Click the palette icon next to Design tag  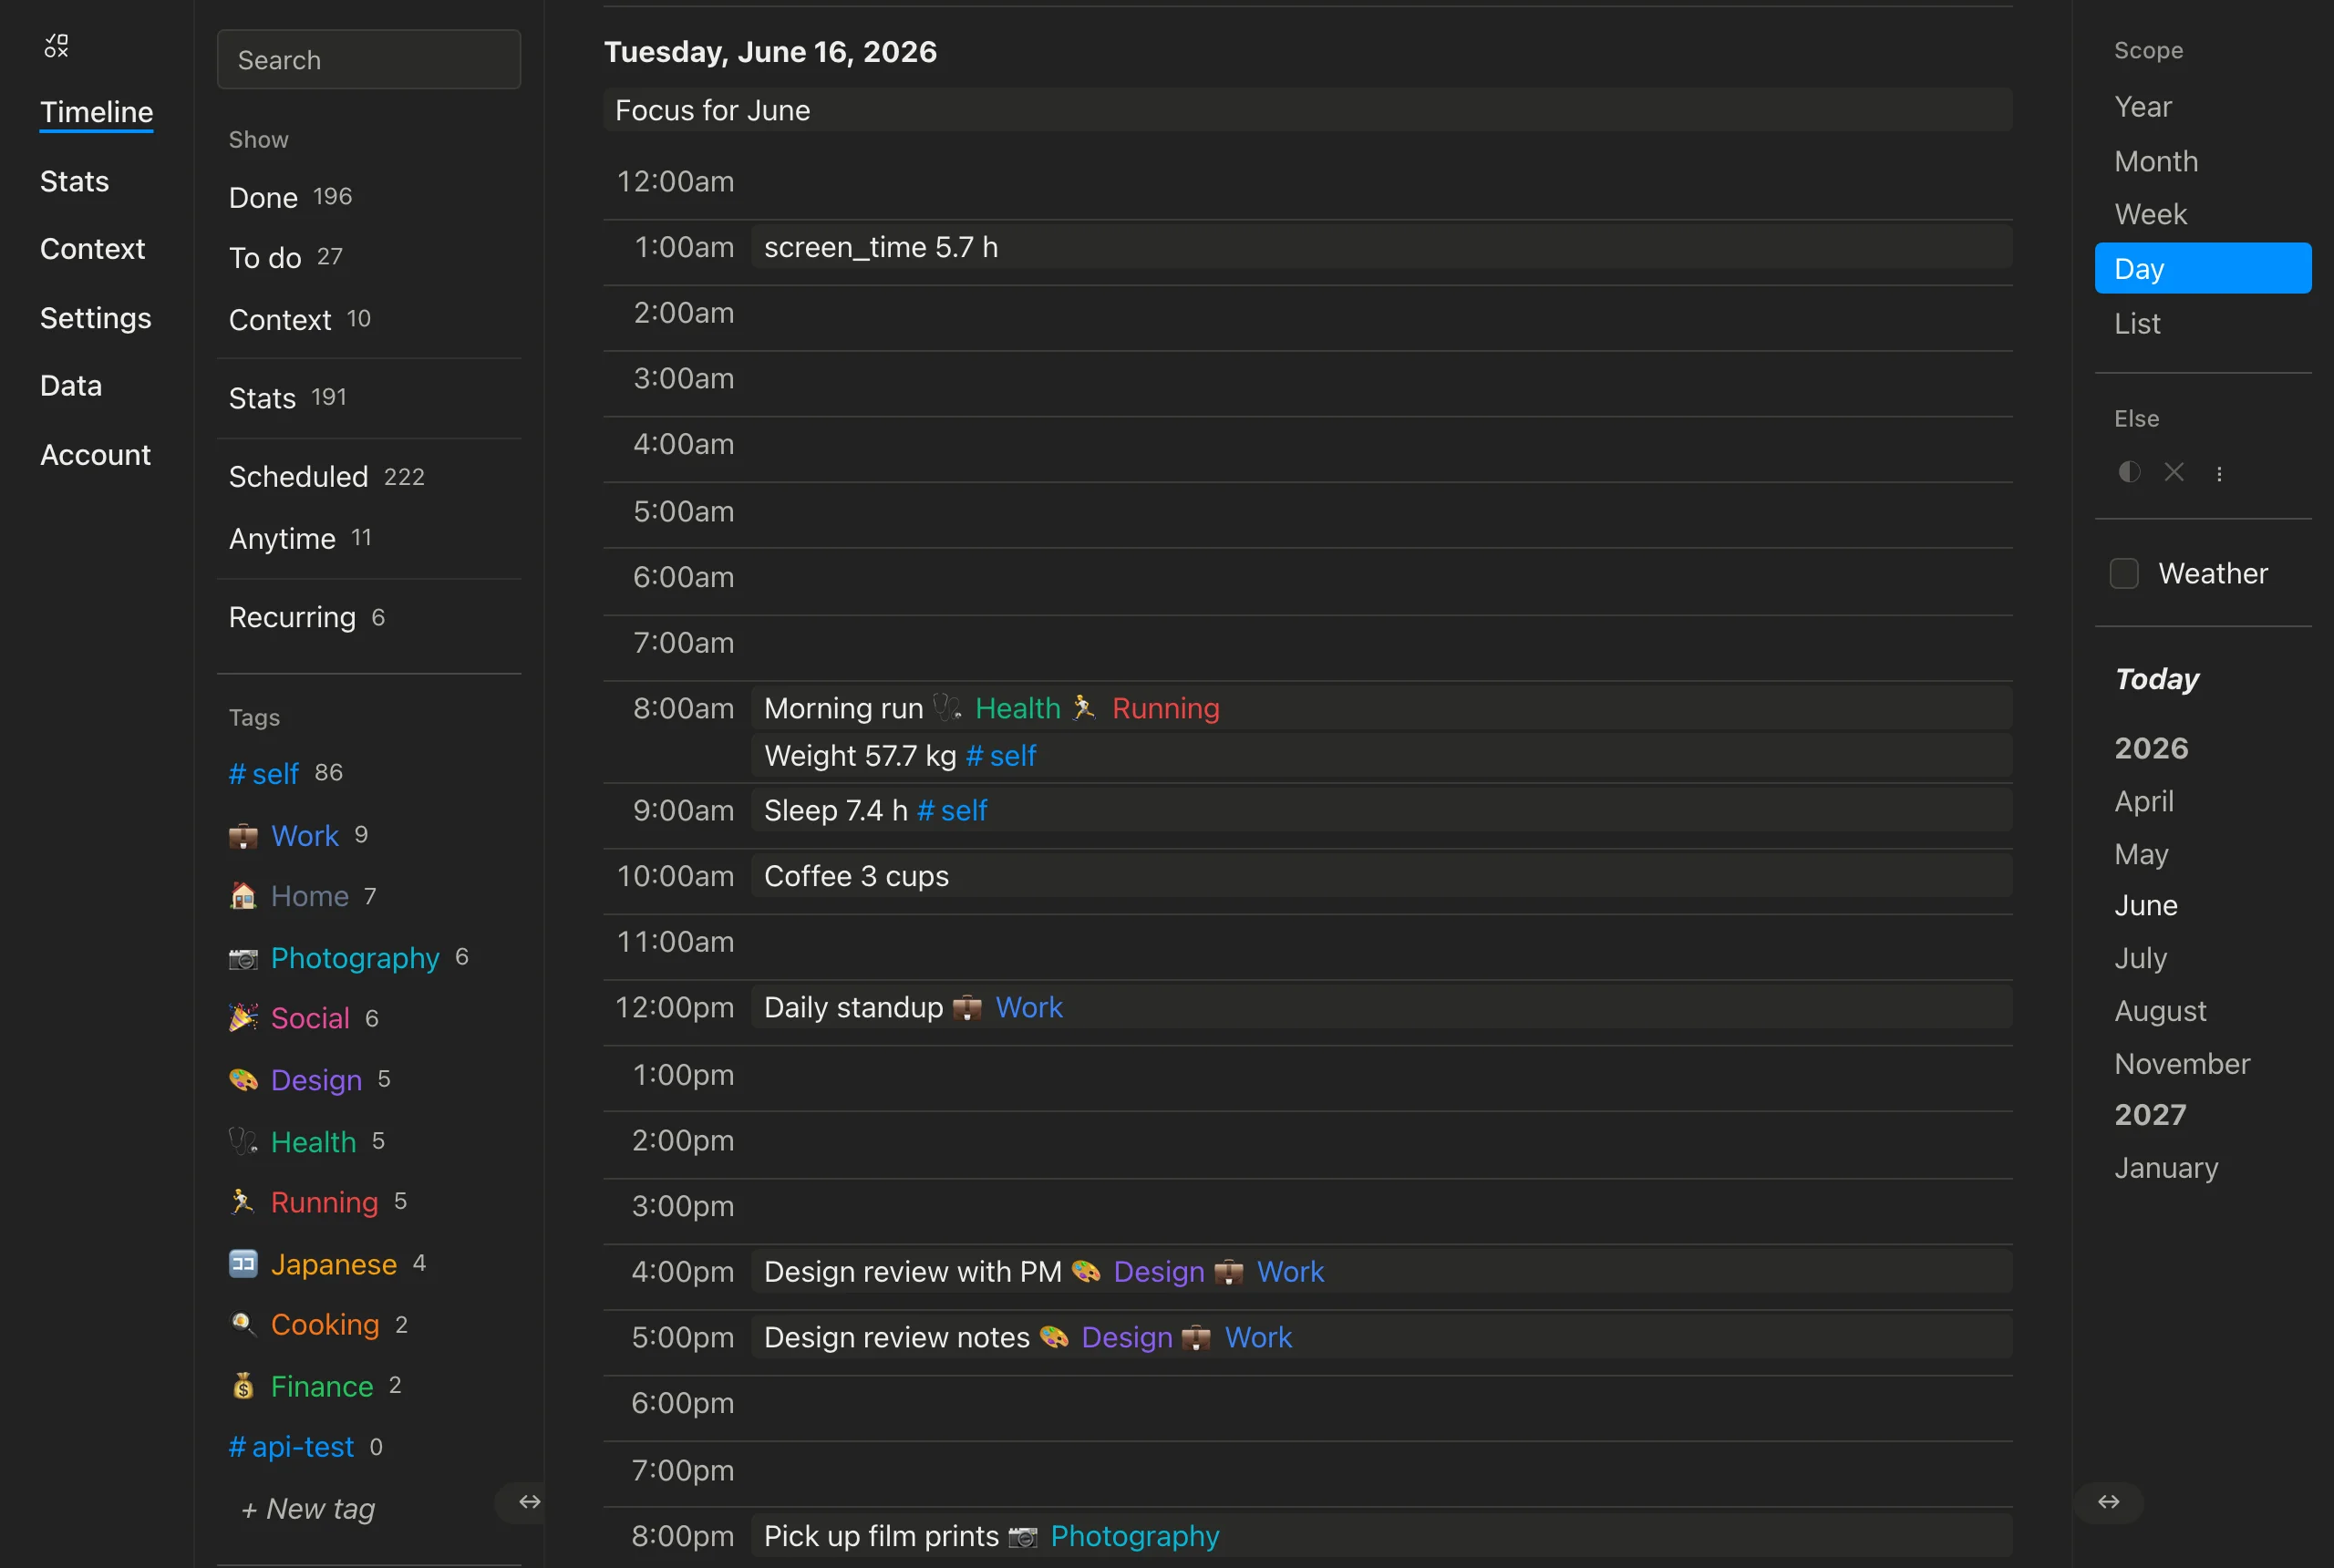click(243, 1080)
